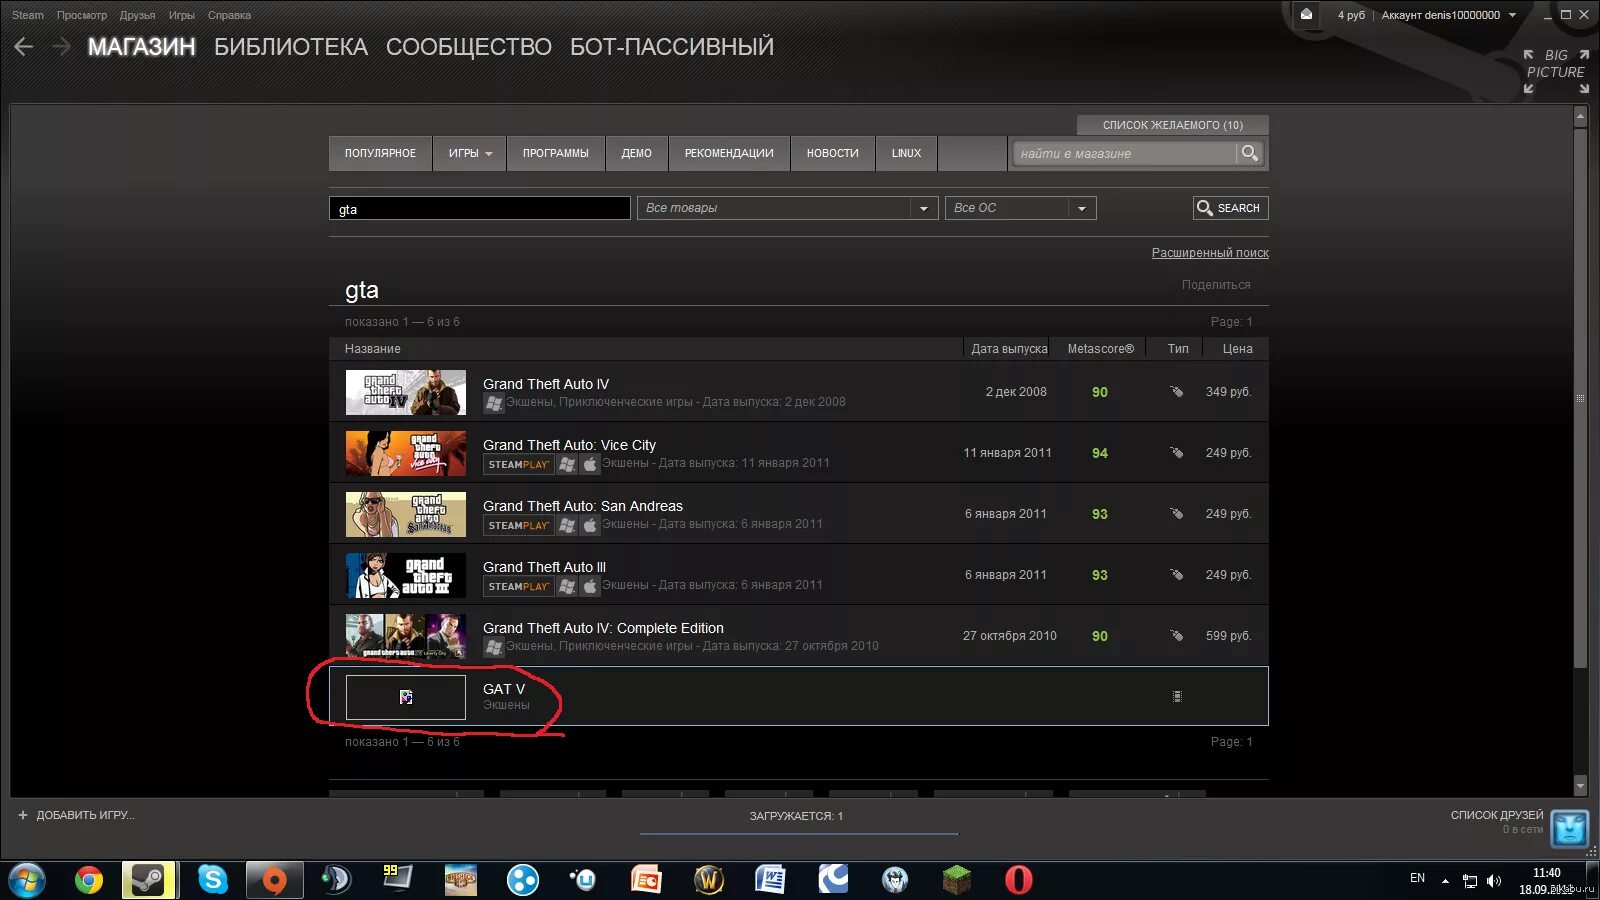Open Расширенный поиск link

(x=1210, y=253)
